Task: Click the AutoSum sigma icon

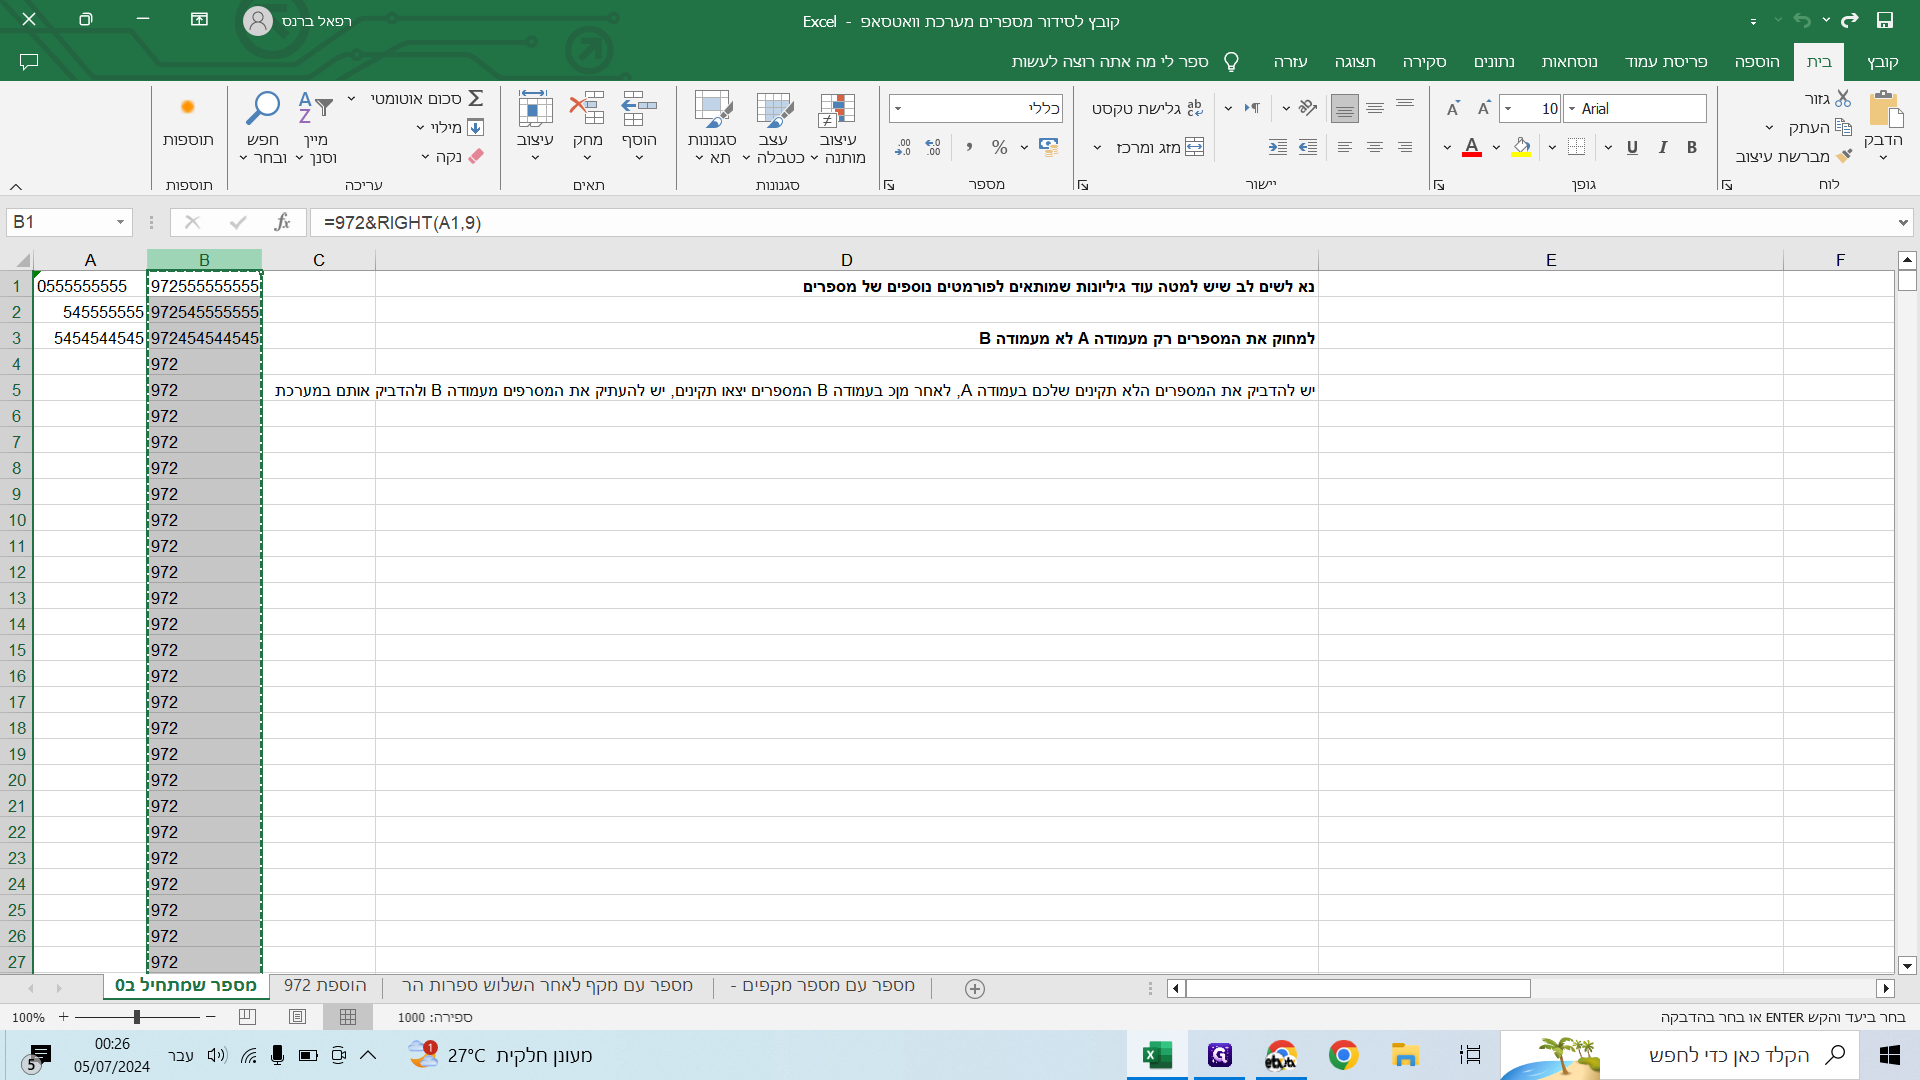Action: tap(476, 98)
